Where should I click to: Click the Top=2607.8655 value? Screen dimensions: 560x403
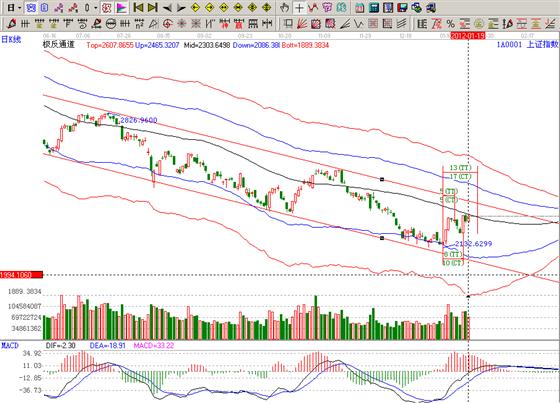pyautogui.click(x=110, y=45)
